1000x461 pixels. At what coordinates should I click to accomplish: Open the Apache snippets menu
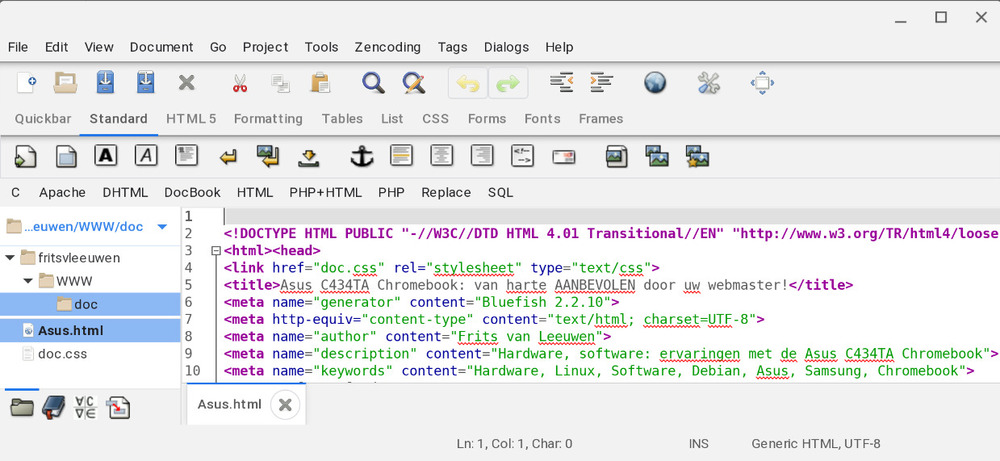pos(62,193)
